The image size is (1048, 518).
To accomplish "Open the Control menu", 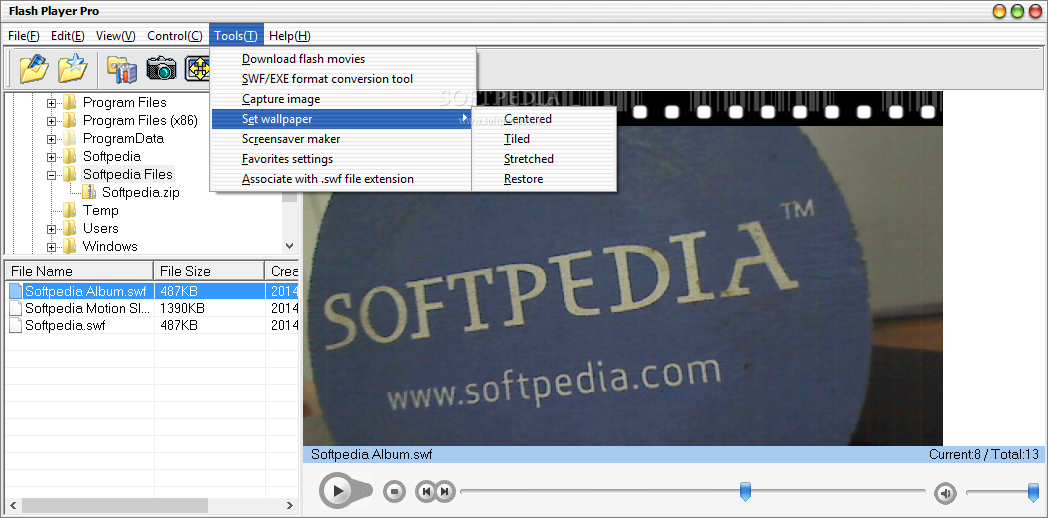I will point(174,36).
